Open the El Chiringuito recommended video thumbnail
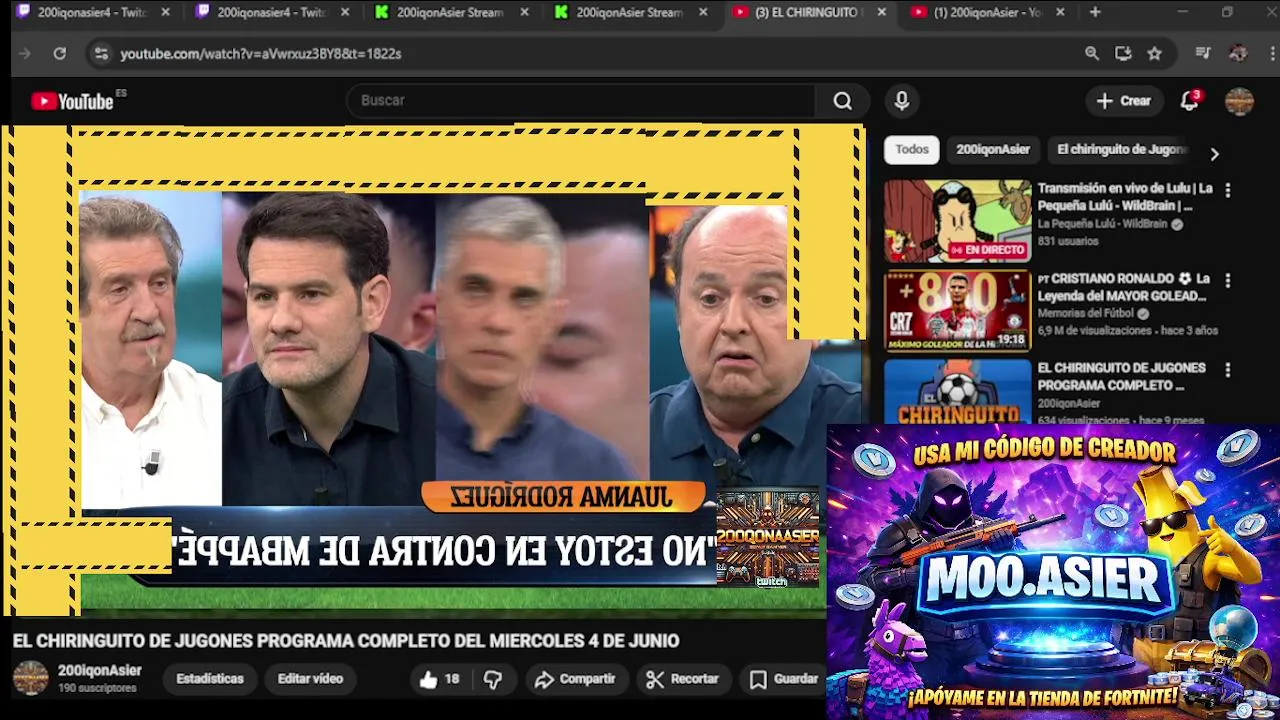Viewport: 1280px width, 720px height. [957, 392]
